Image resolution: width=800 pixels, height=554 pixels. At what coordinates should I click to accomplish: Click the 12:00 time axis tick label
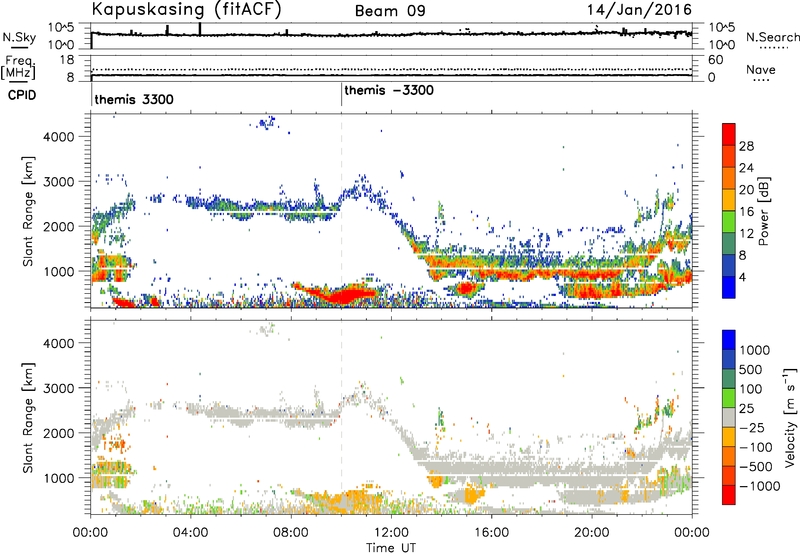pos(391,533)
